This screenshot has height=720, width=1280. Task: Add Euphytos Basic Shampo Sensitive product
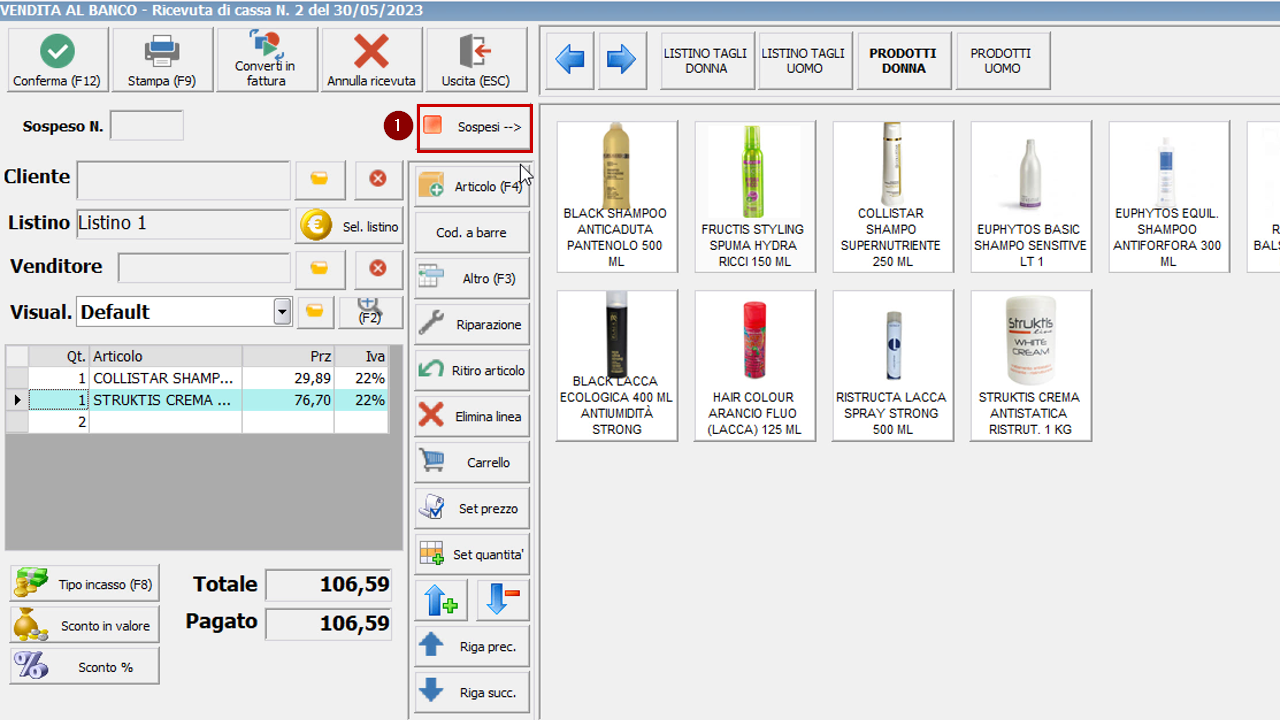pos(1031,197)
